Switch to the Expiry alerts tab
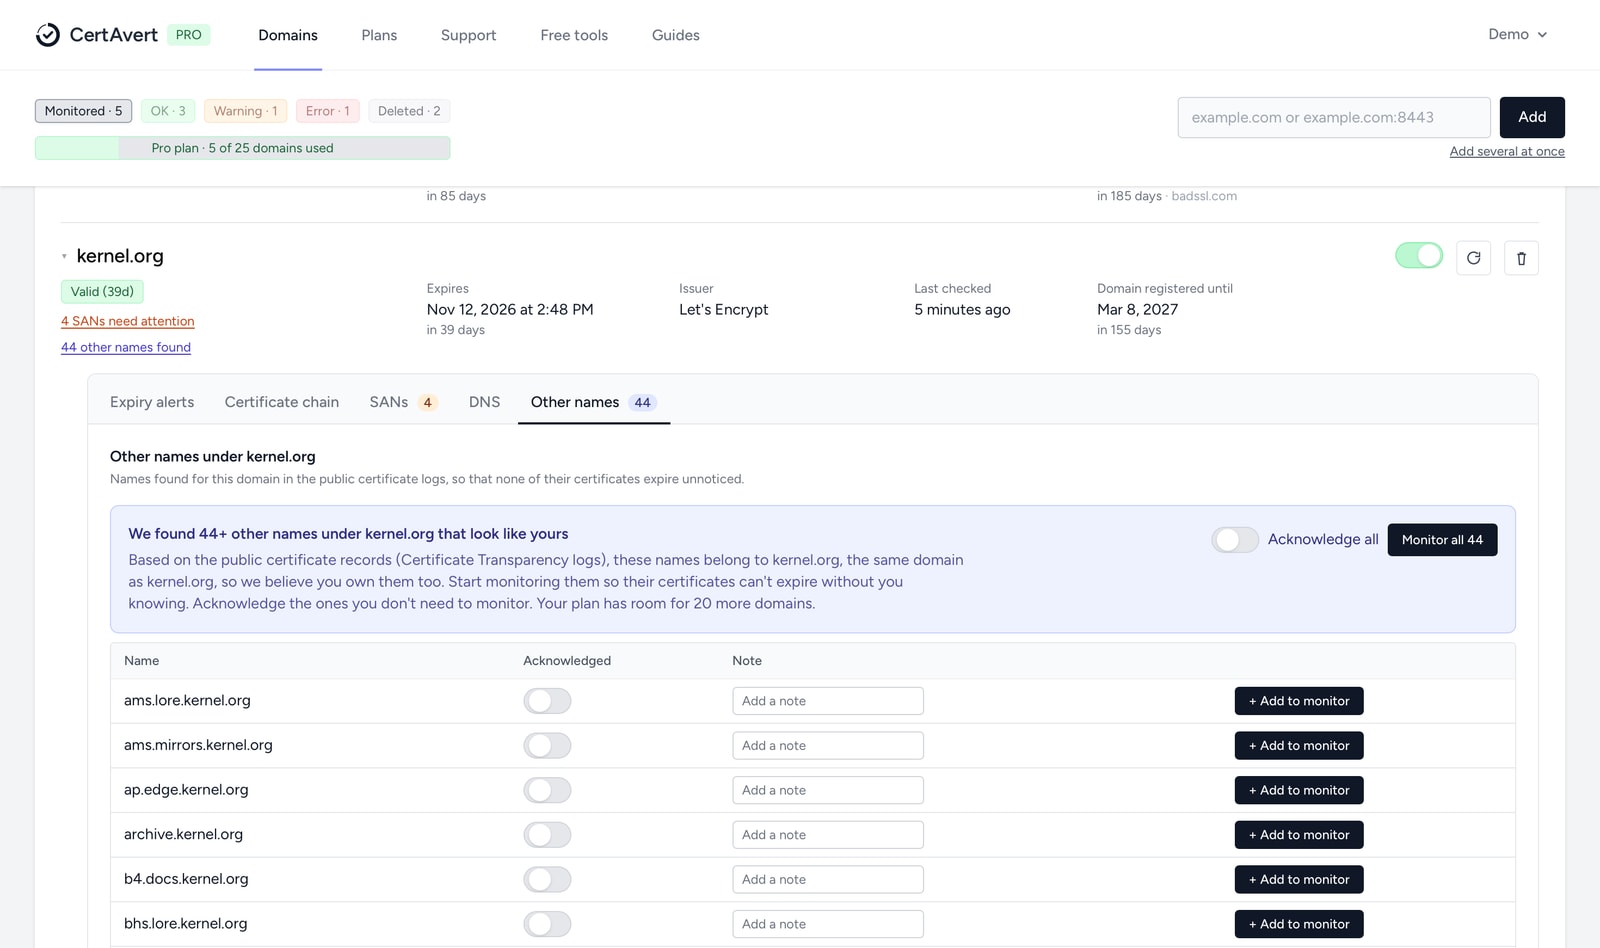Image resolution: width=1600 pixels, height=948 pixels. click(152, 402)
